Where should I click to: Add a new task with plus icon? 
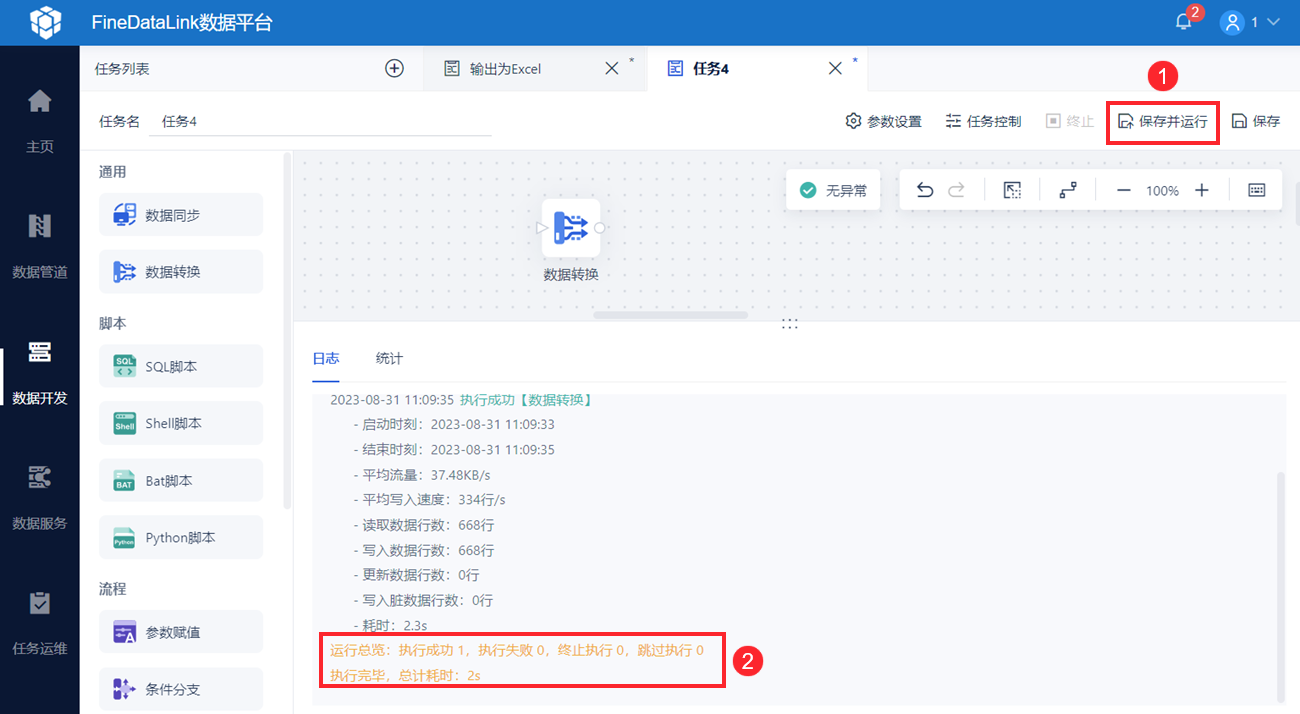point(394,69)
